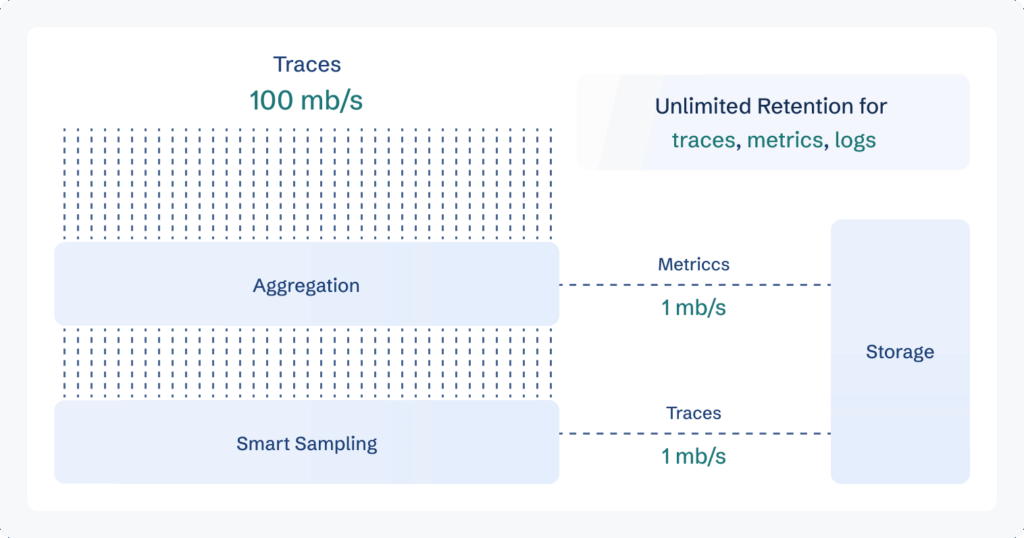Click the Smart Sampling text label
The height and width of the screenshot is (538, 1024).
coord(306,443)
